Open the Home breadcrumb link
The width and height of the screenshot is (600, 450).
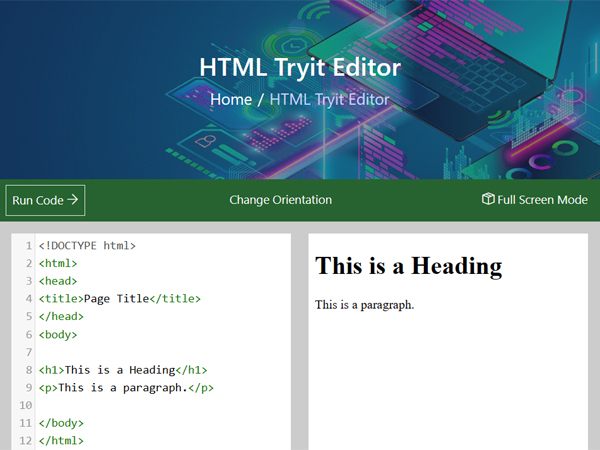230,100
